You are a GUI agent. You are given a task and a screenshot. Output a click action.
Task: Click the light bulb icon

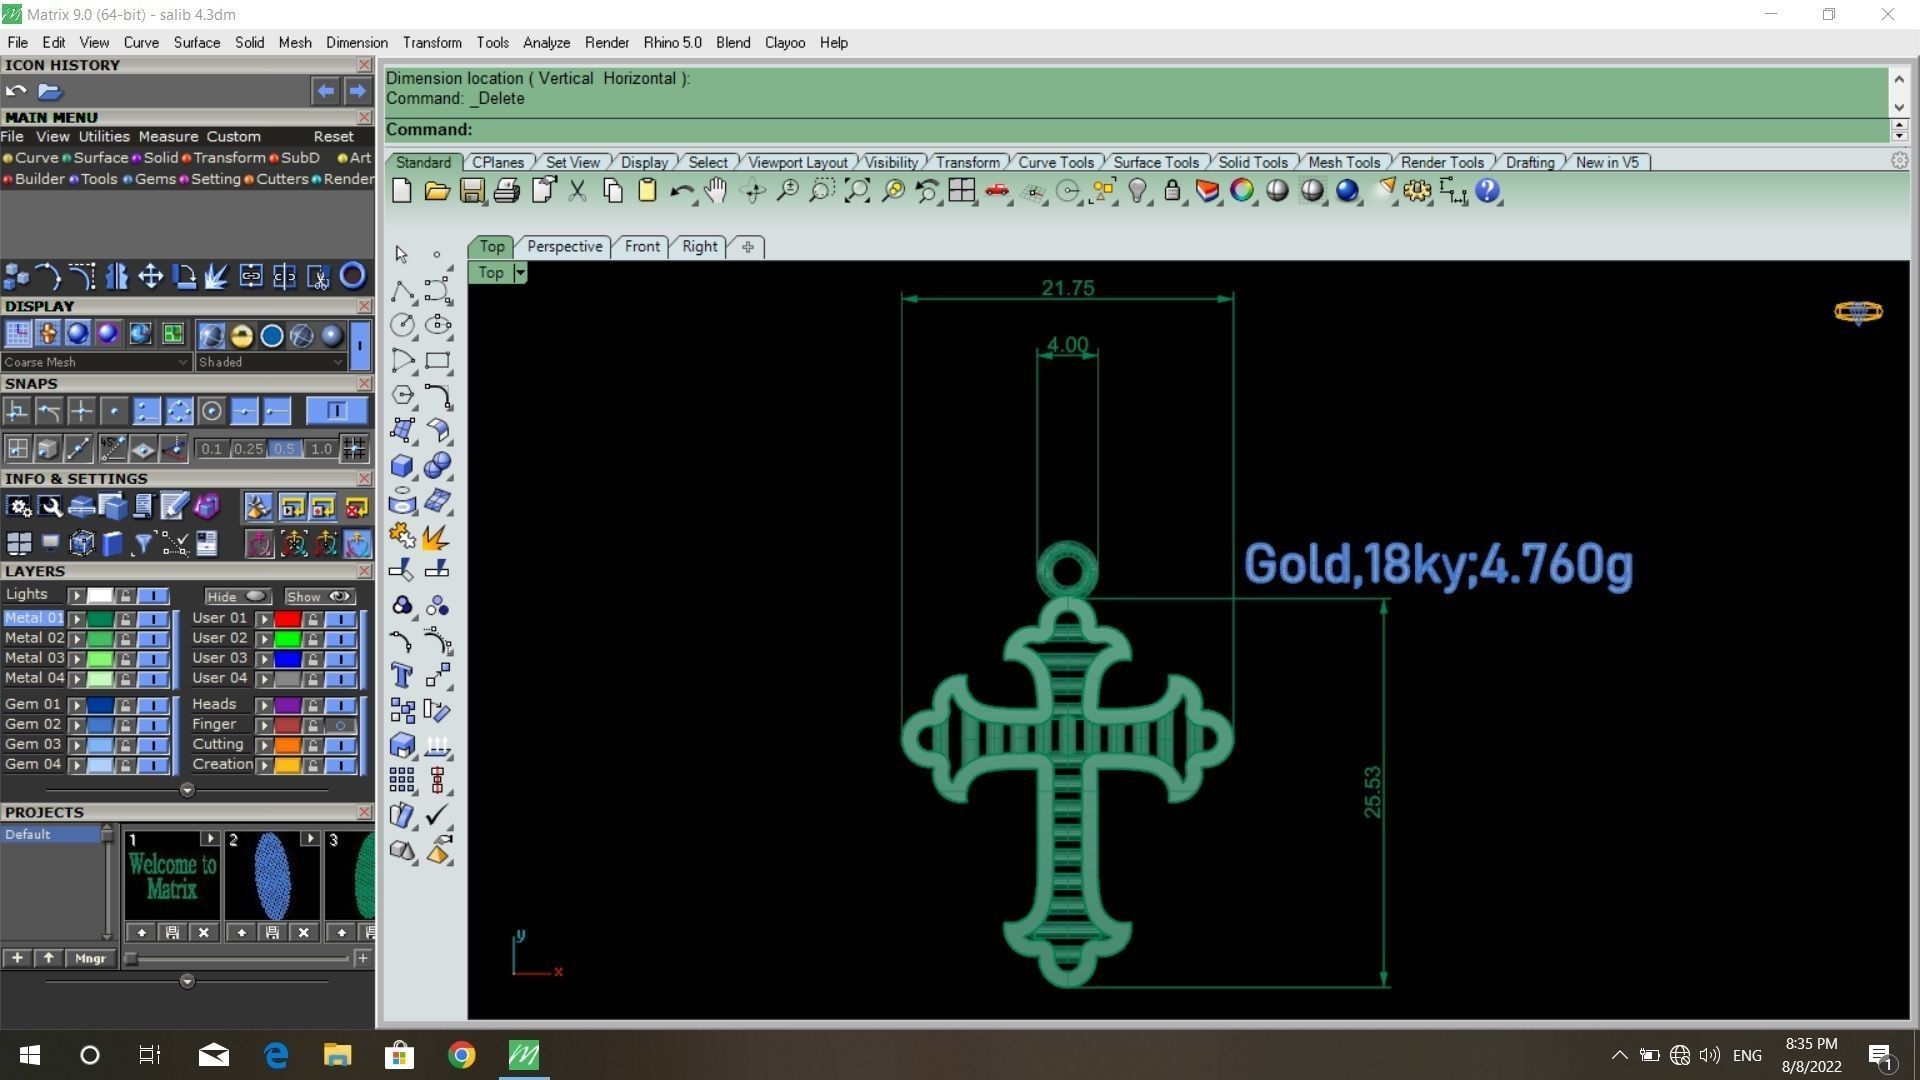coord(1137,190)
